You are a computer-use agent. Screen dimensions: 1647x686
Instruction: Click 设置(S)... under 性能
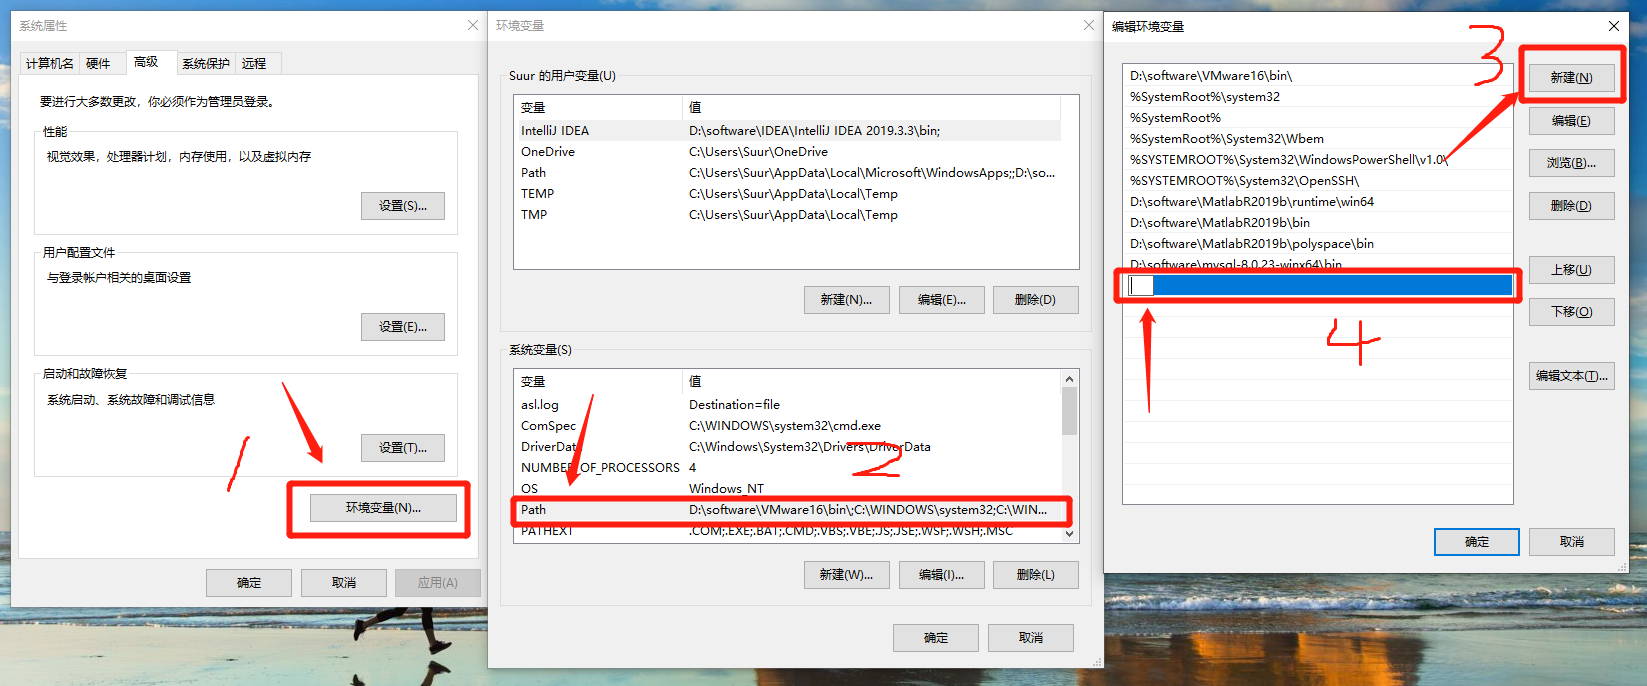point(403,206)
